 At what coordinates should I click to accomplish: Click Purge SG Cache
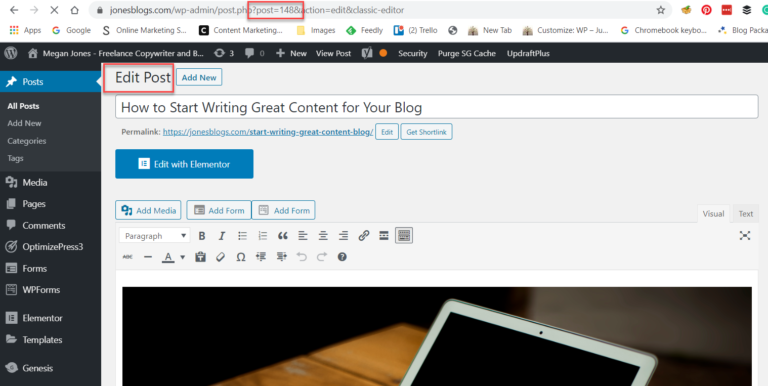466,53
